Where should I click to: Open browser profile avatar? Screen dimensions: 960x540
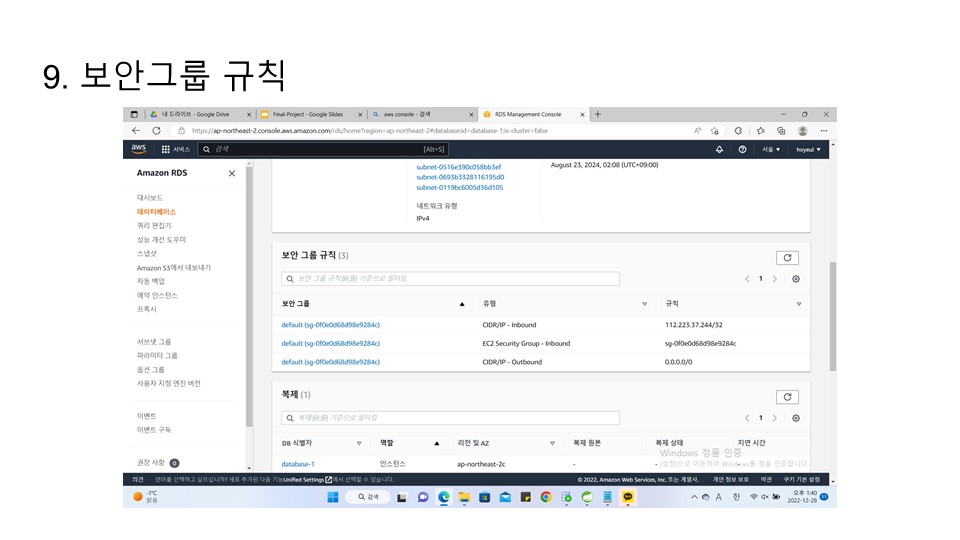click(803, 130)
